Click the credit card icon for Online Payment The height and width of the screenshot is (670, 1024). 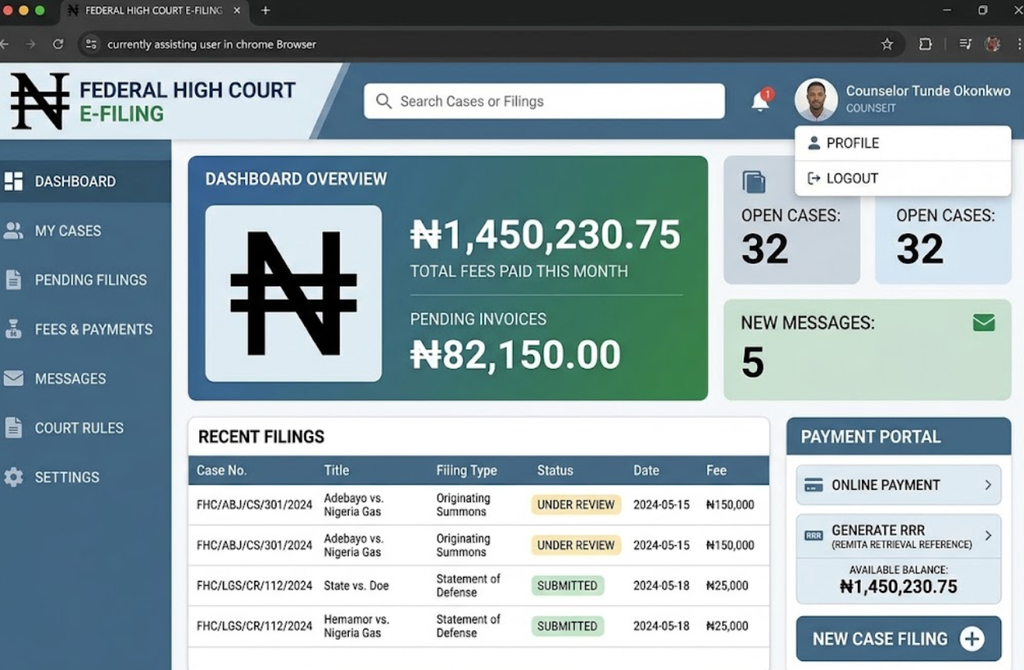point(813,485)
